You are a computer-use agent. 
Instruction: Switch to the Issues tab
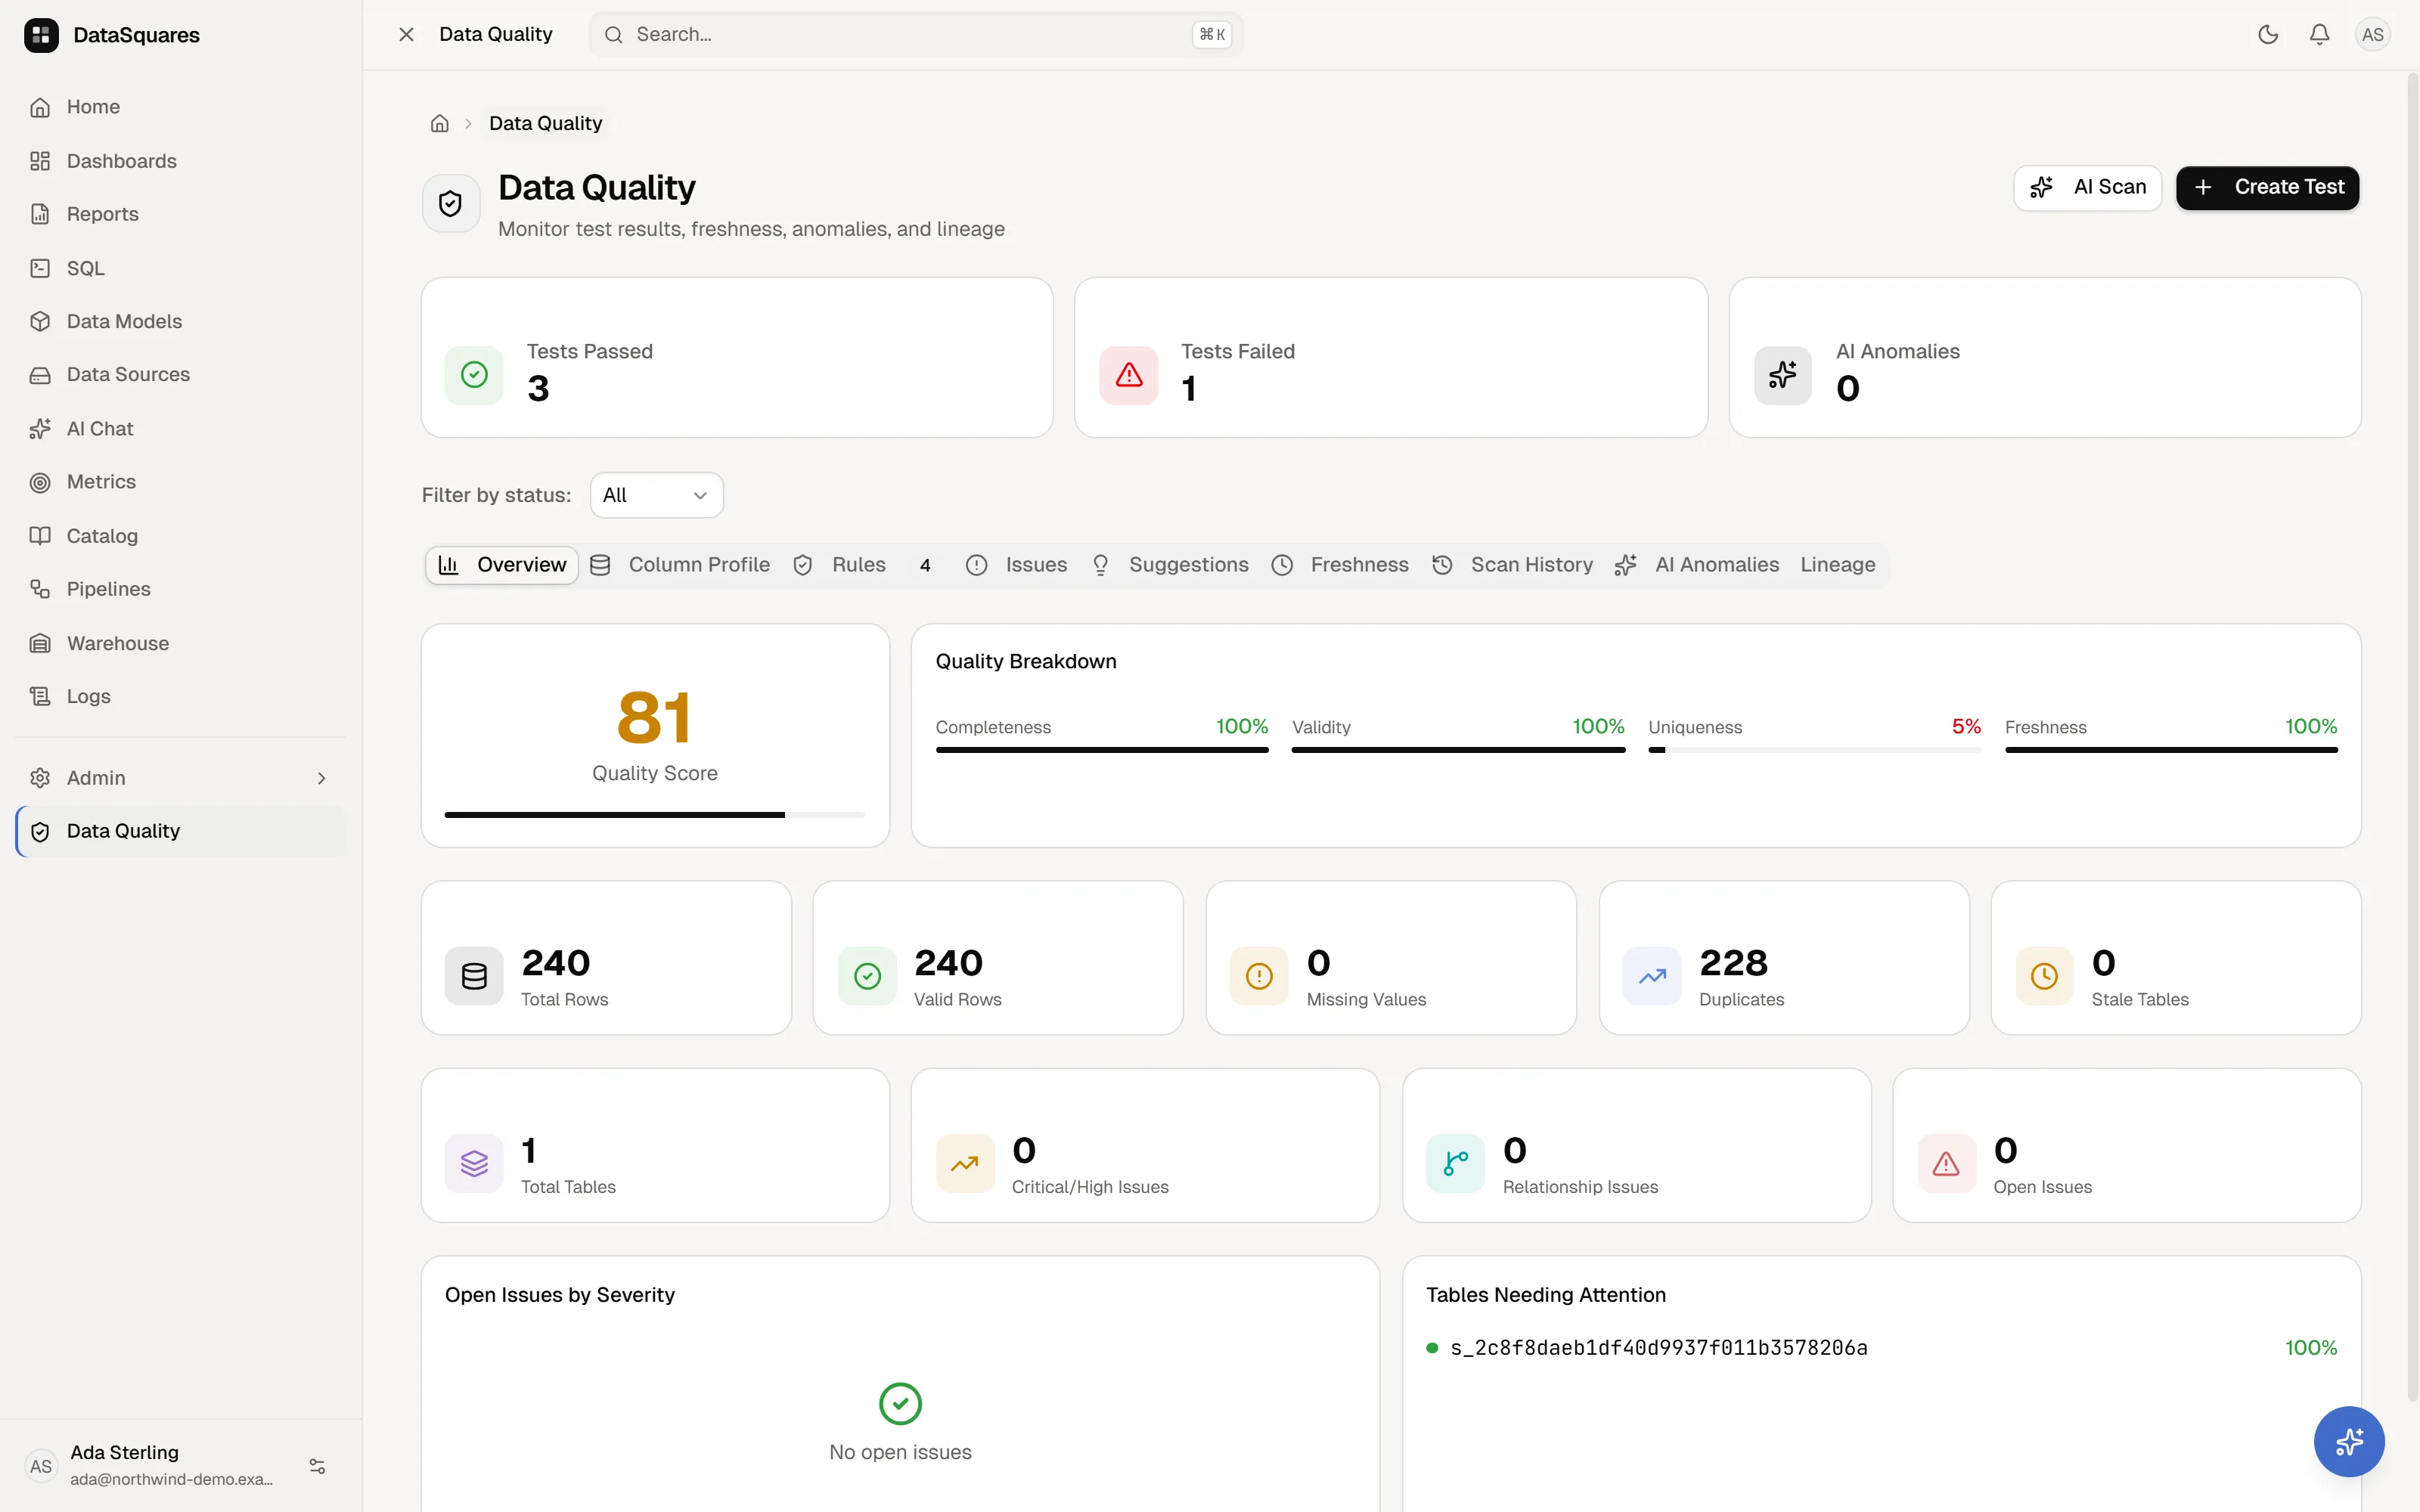(x=1017, y=565)
